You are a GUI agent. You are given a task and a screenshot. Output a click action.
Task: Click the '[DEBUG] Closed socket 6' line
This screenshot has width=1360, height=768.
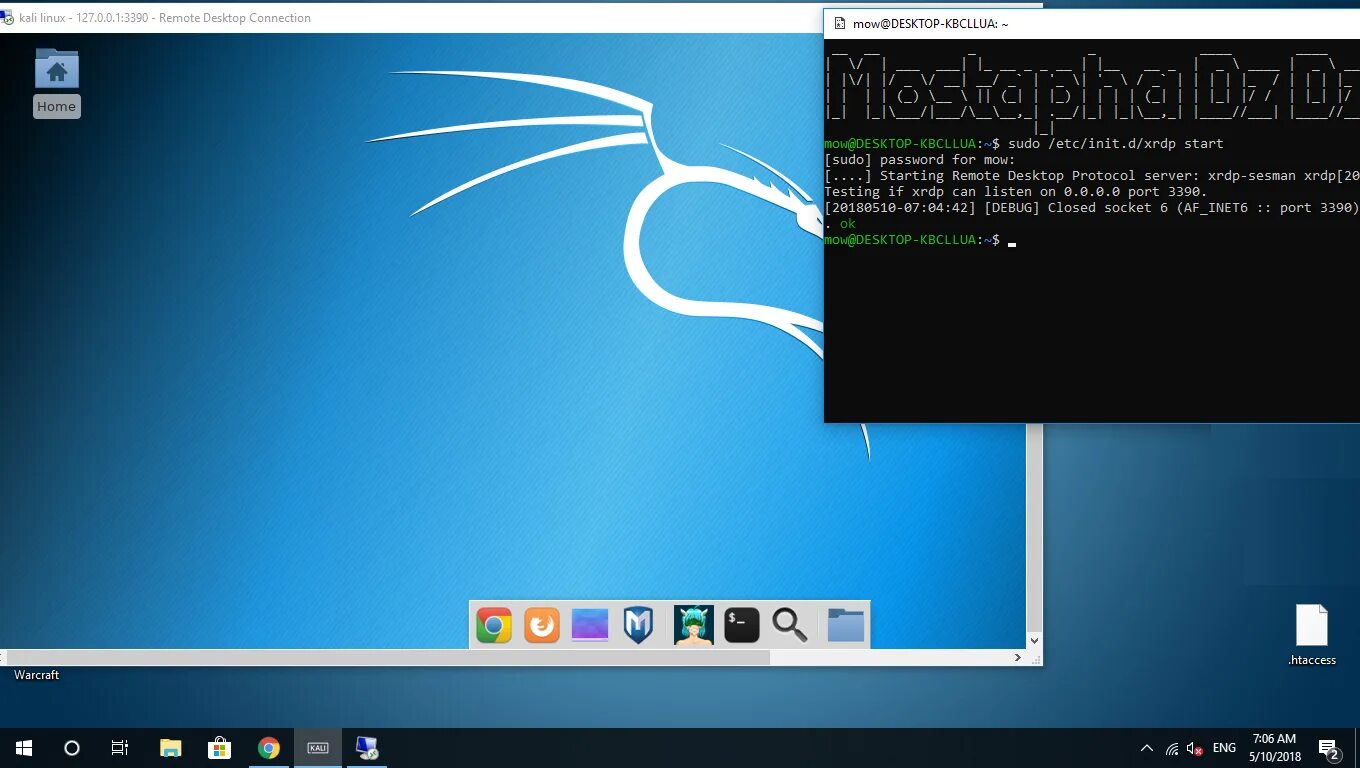[1091, 208]
